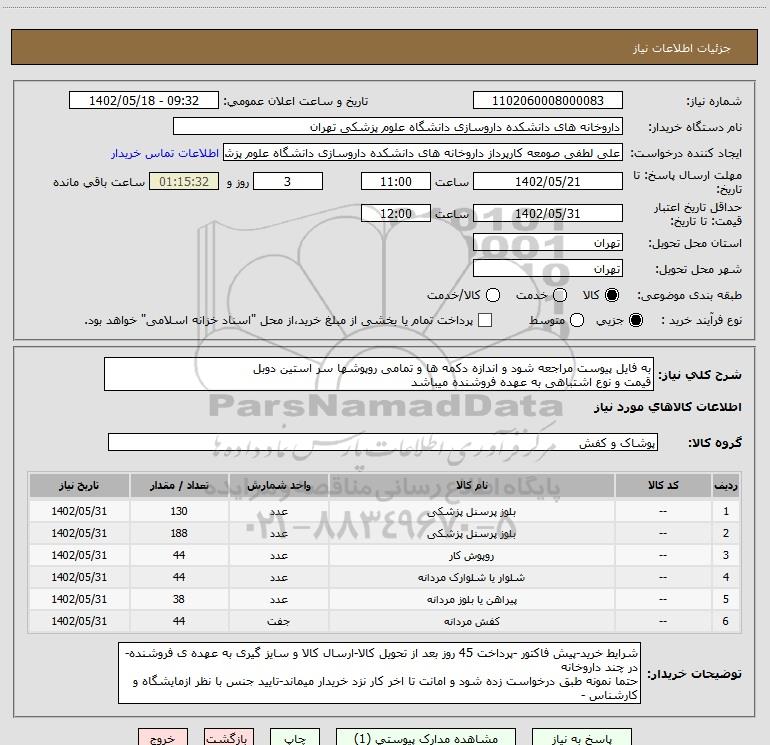Click the نام دستگاه خریدار field

point(398,127)
